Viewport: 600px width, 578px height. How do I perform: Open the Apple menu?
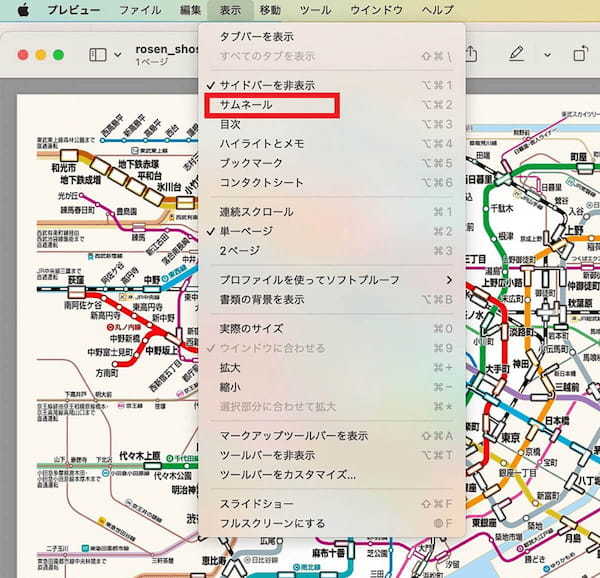(x=23, y=10)
